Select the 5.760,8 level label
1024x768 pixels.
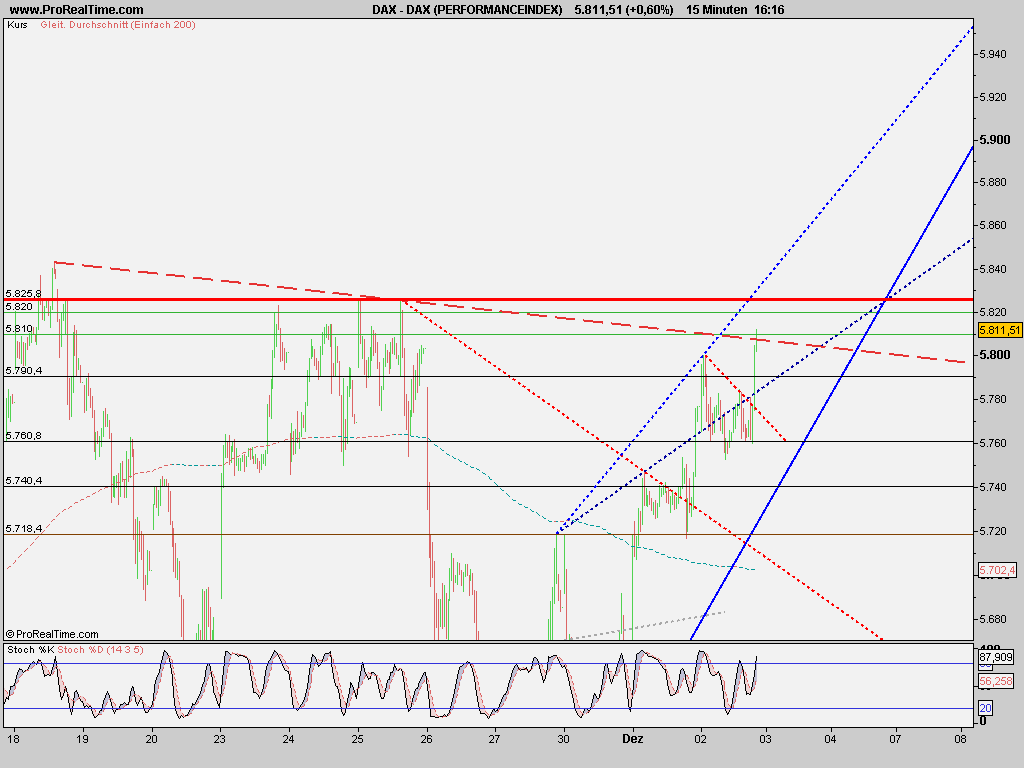pyautogui.click(x=24, y=436)
